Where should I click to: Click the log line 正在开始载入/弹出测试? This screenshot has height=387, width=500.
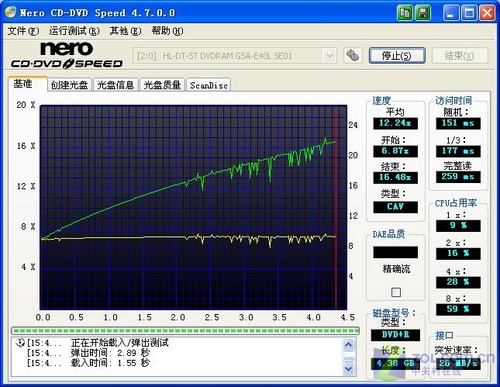pyautogui.click(x=120, y=343)
